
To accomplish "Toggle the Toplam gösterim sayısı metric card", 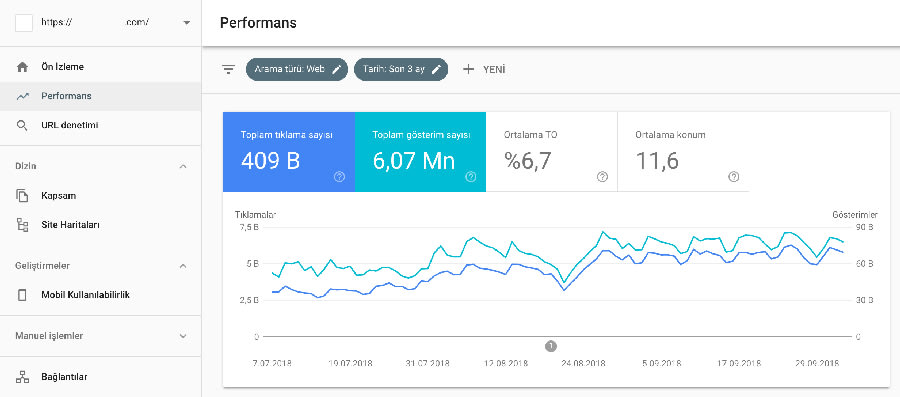I will click(420, 152).
